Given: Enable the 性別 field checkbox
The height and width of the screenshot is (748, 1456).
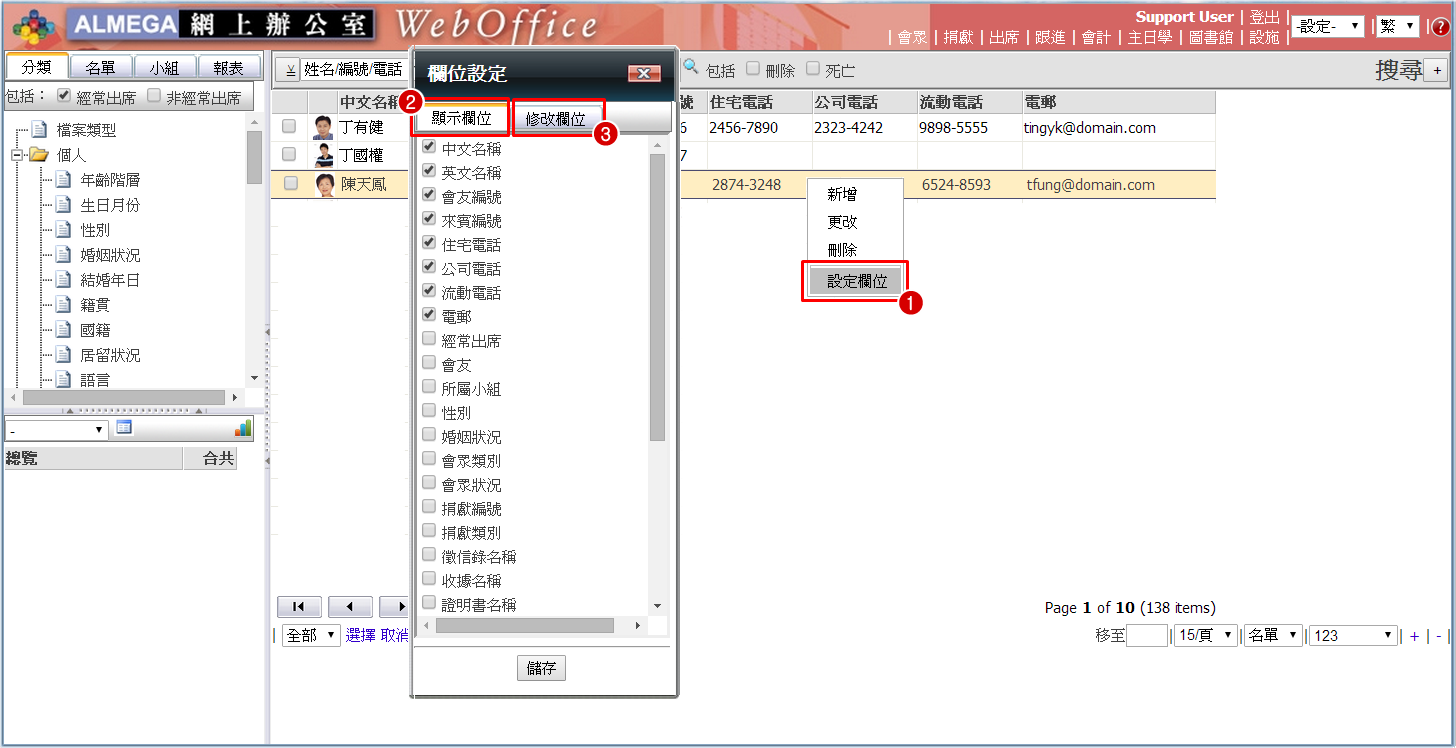Looking at the screenshot, I should 429,411.
